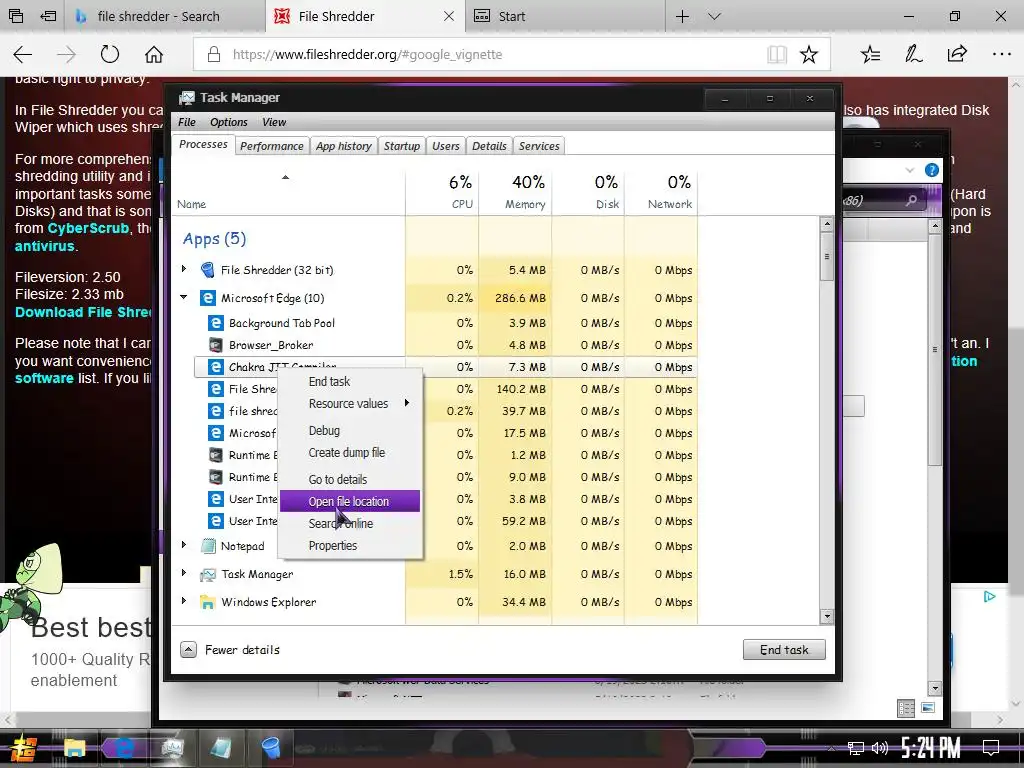Open the antivirus link on the webpage
Viewport: 1024px width, 768px height.
click(44, 246)
